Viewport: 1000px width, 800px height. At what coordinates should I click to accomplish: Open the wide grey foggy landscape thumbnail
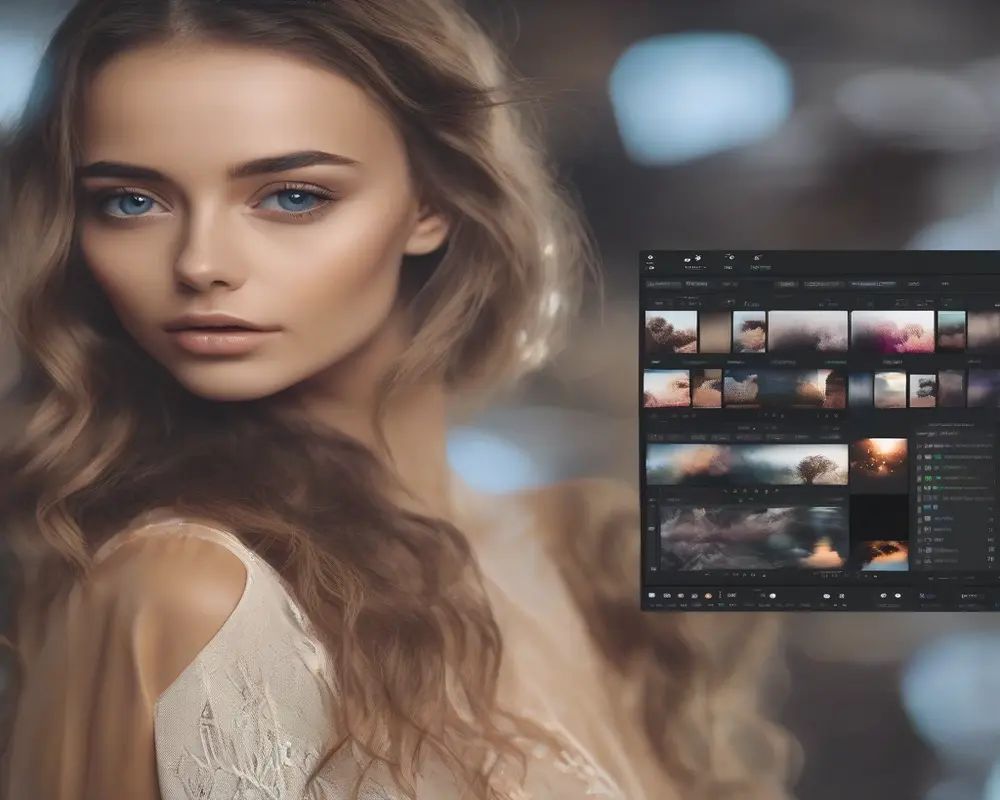(808, 332)
